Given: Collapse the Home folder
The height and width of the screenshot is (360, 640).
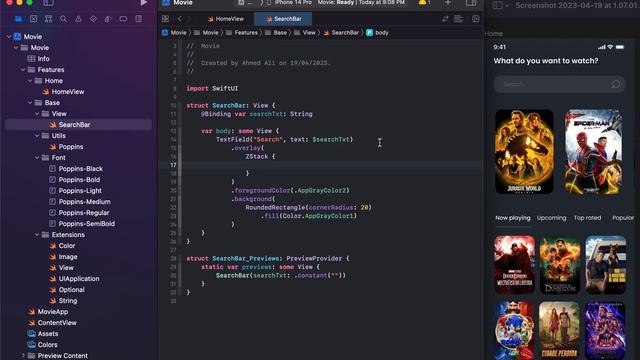Looking at the screenshot, I should tap(30, 81).
